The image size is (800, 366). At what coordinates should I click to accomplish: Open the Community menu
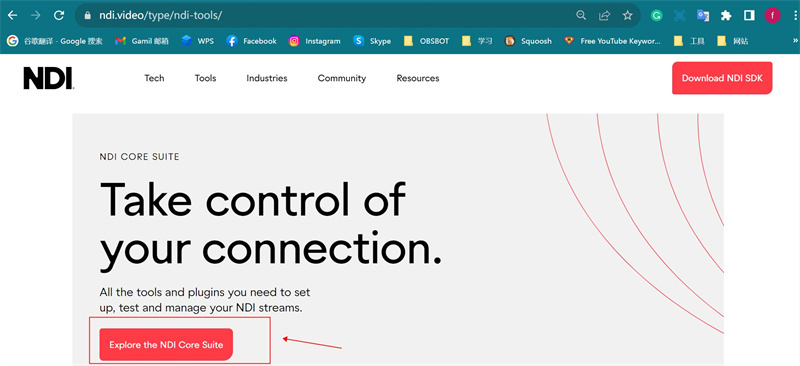[342, 78]
